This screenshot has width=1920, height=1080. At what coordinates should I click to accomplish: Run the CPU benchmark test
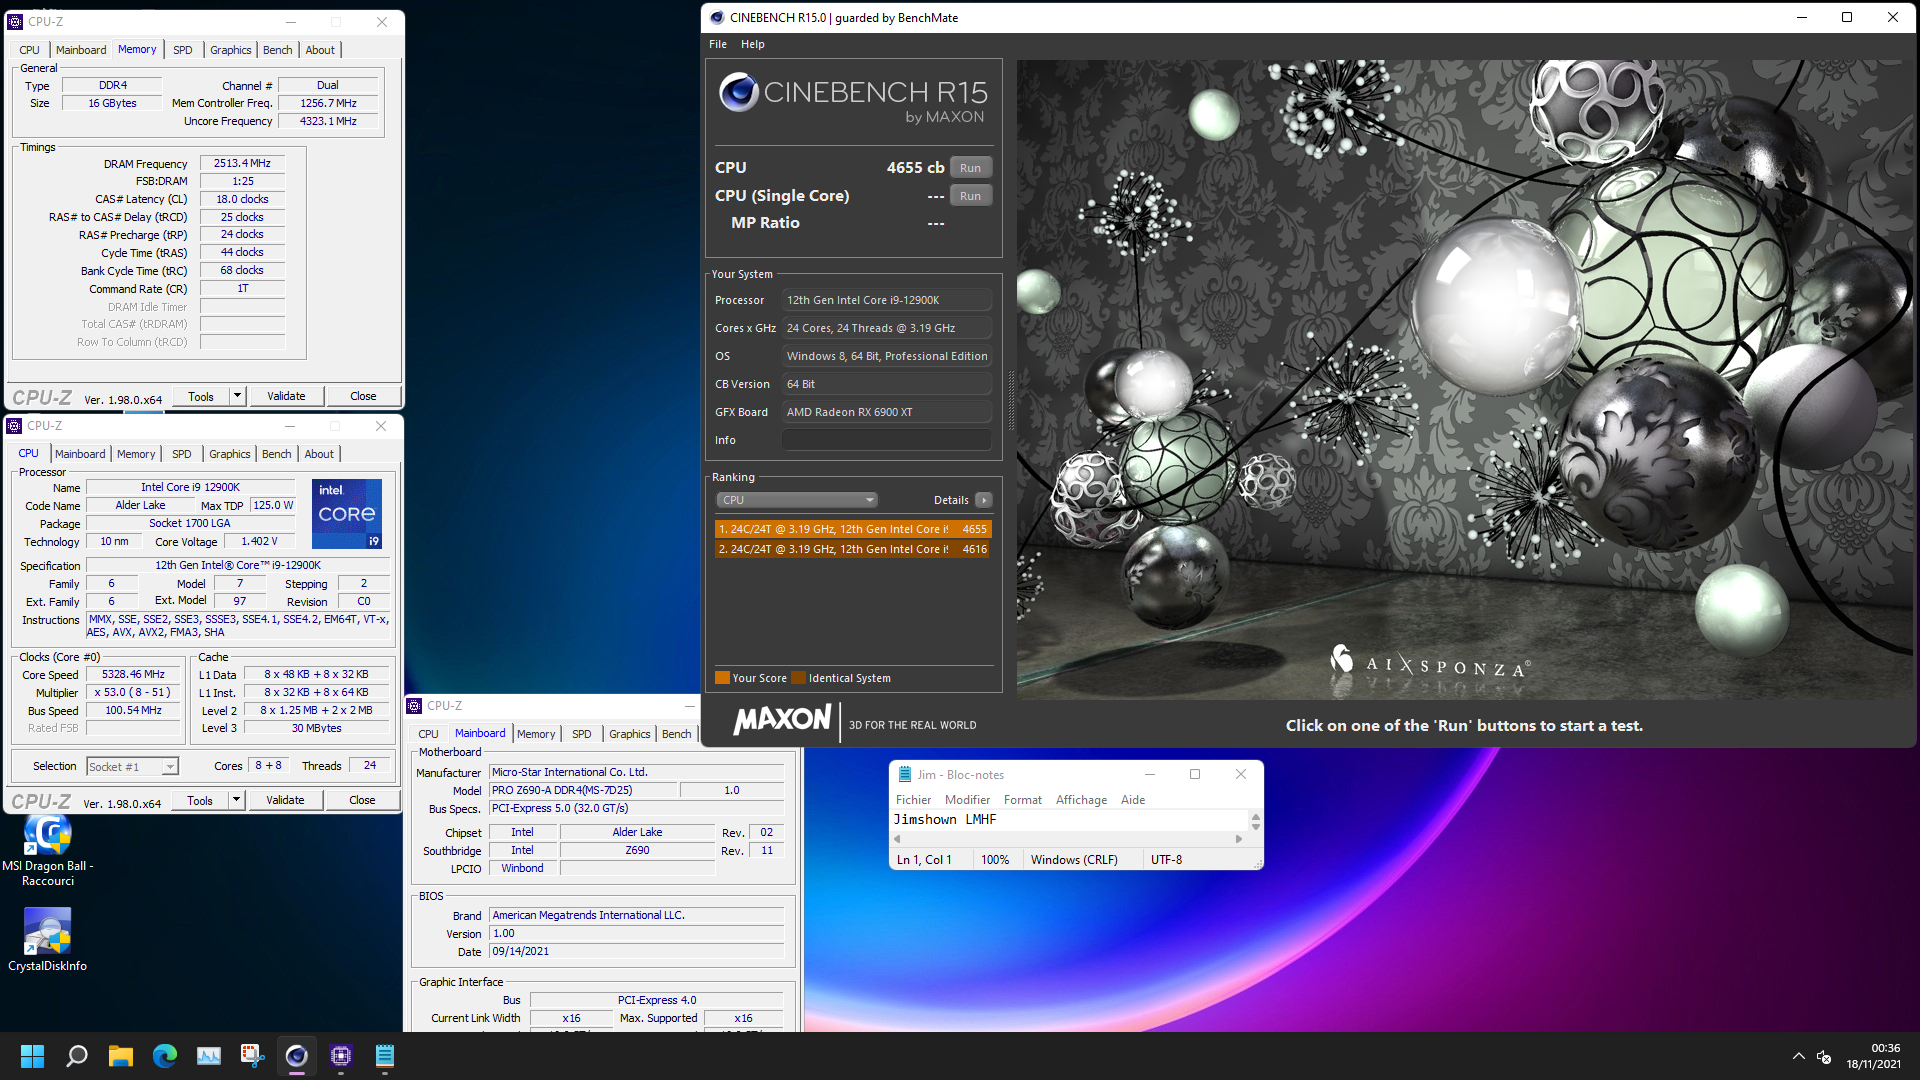click(x=971, y=168)
